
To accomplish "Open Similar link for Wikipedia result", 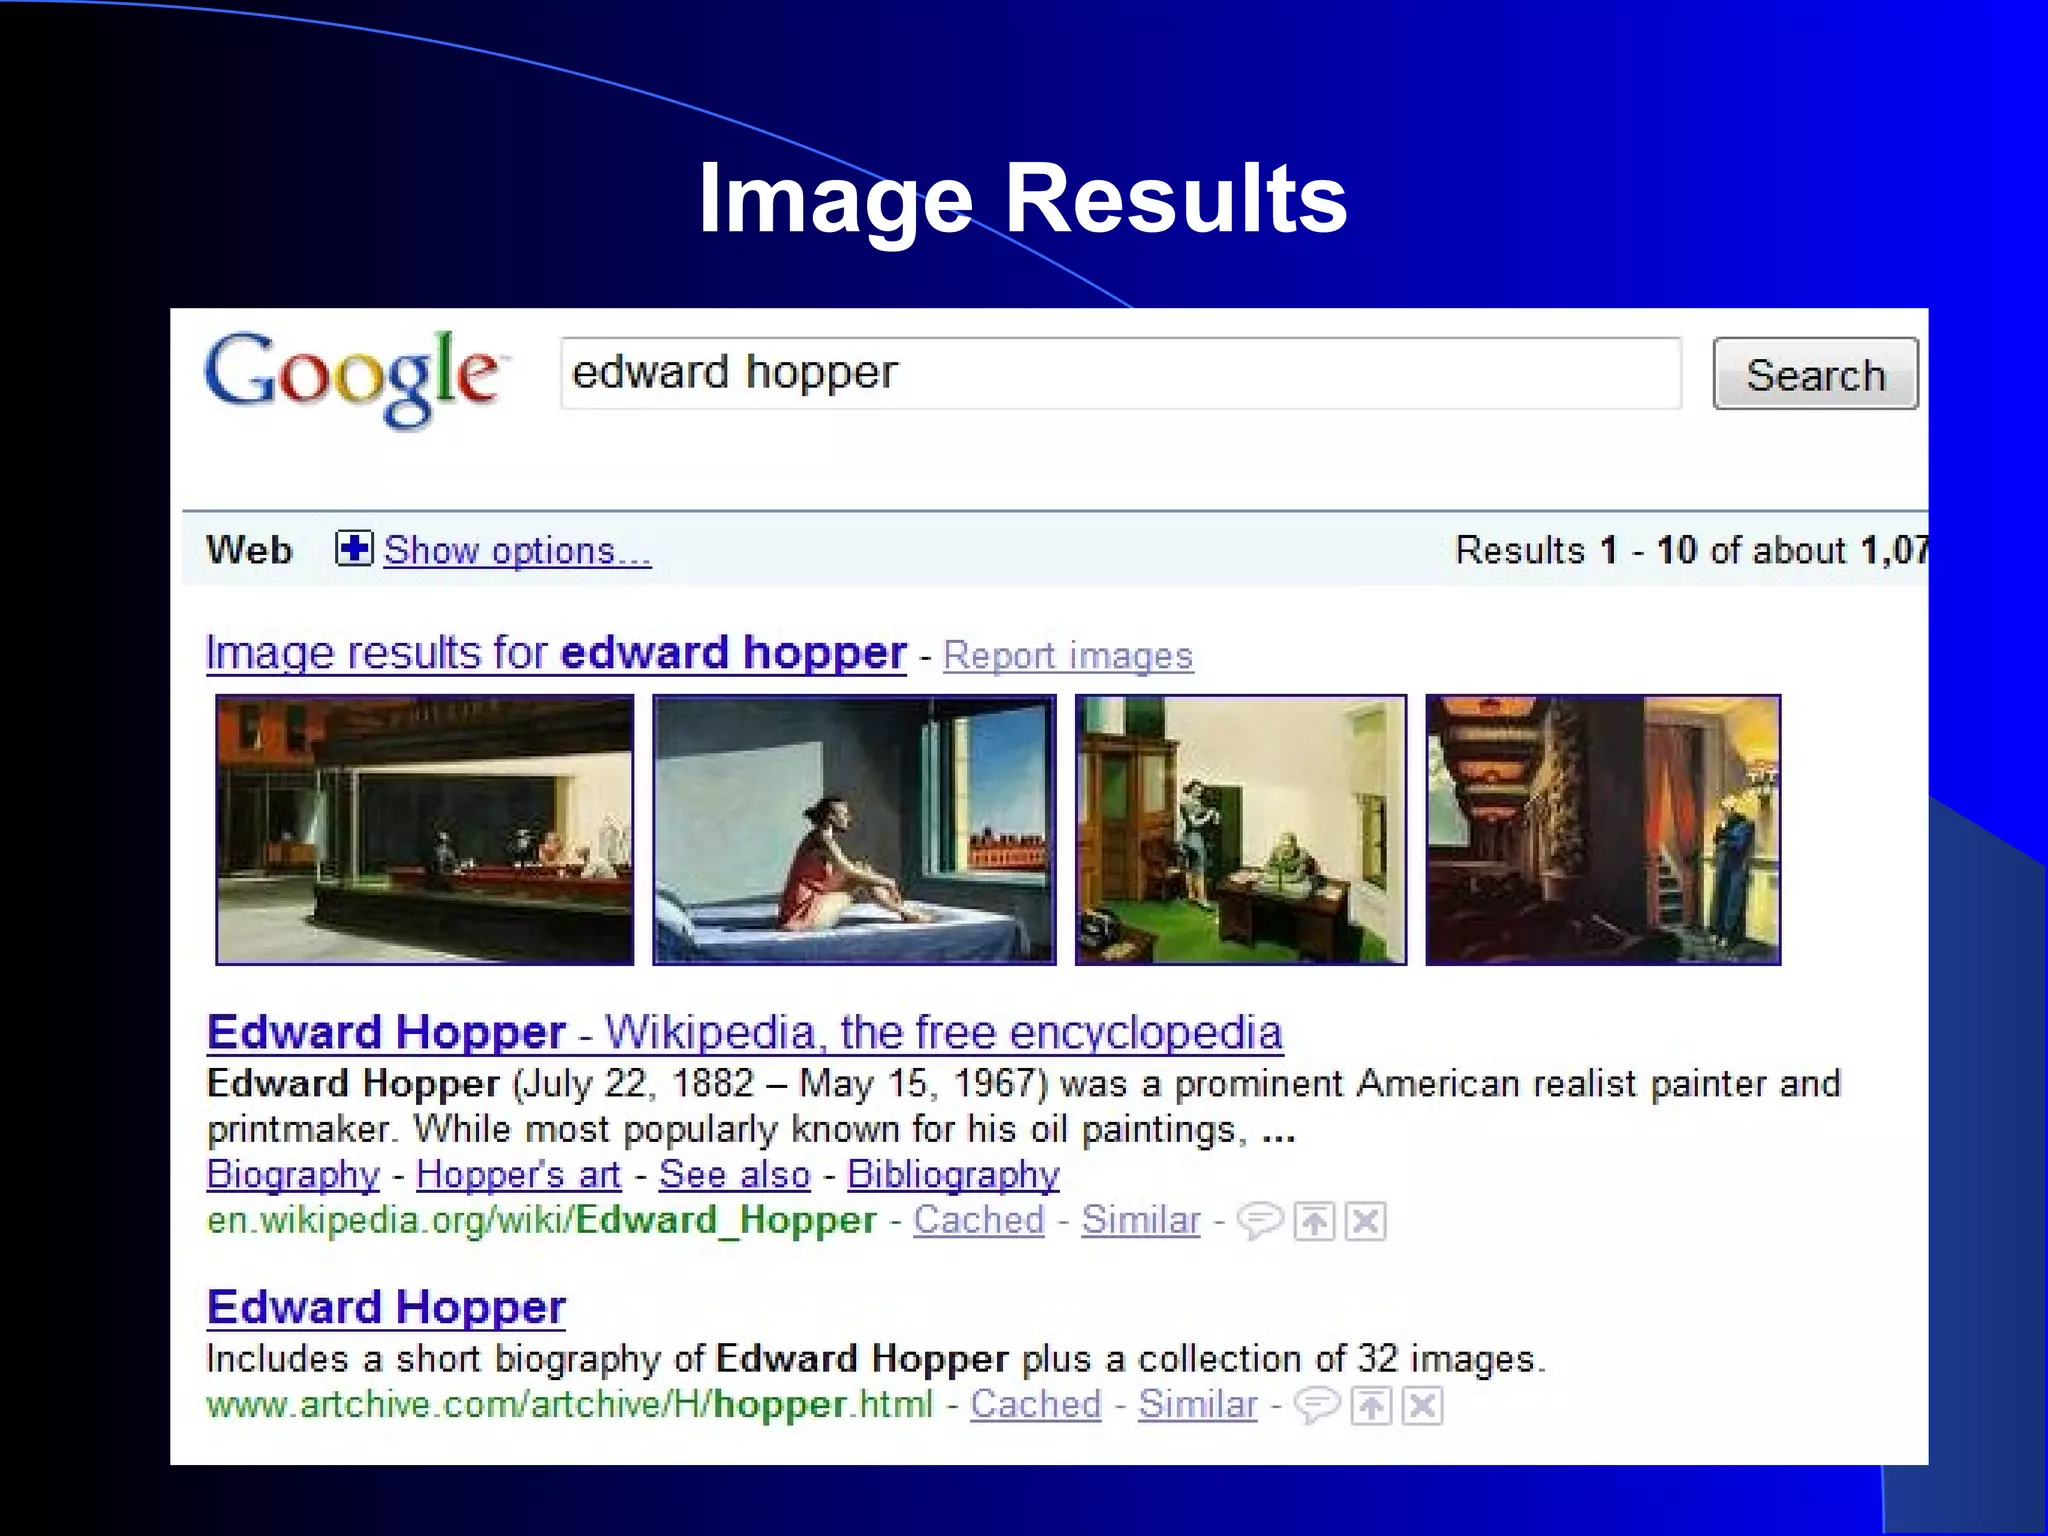I will (x=1140, y=1221).
